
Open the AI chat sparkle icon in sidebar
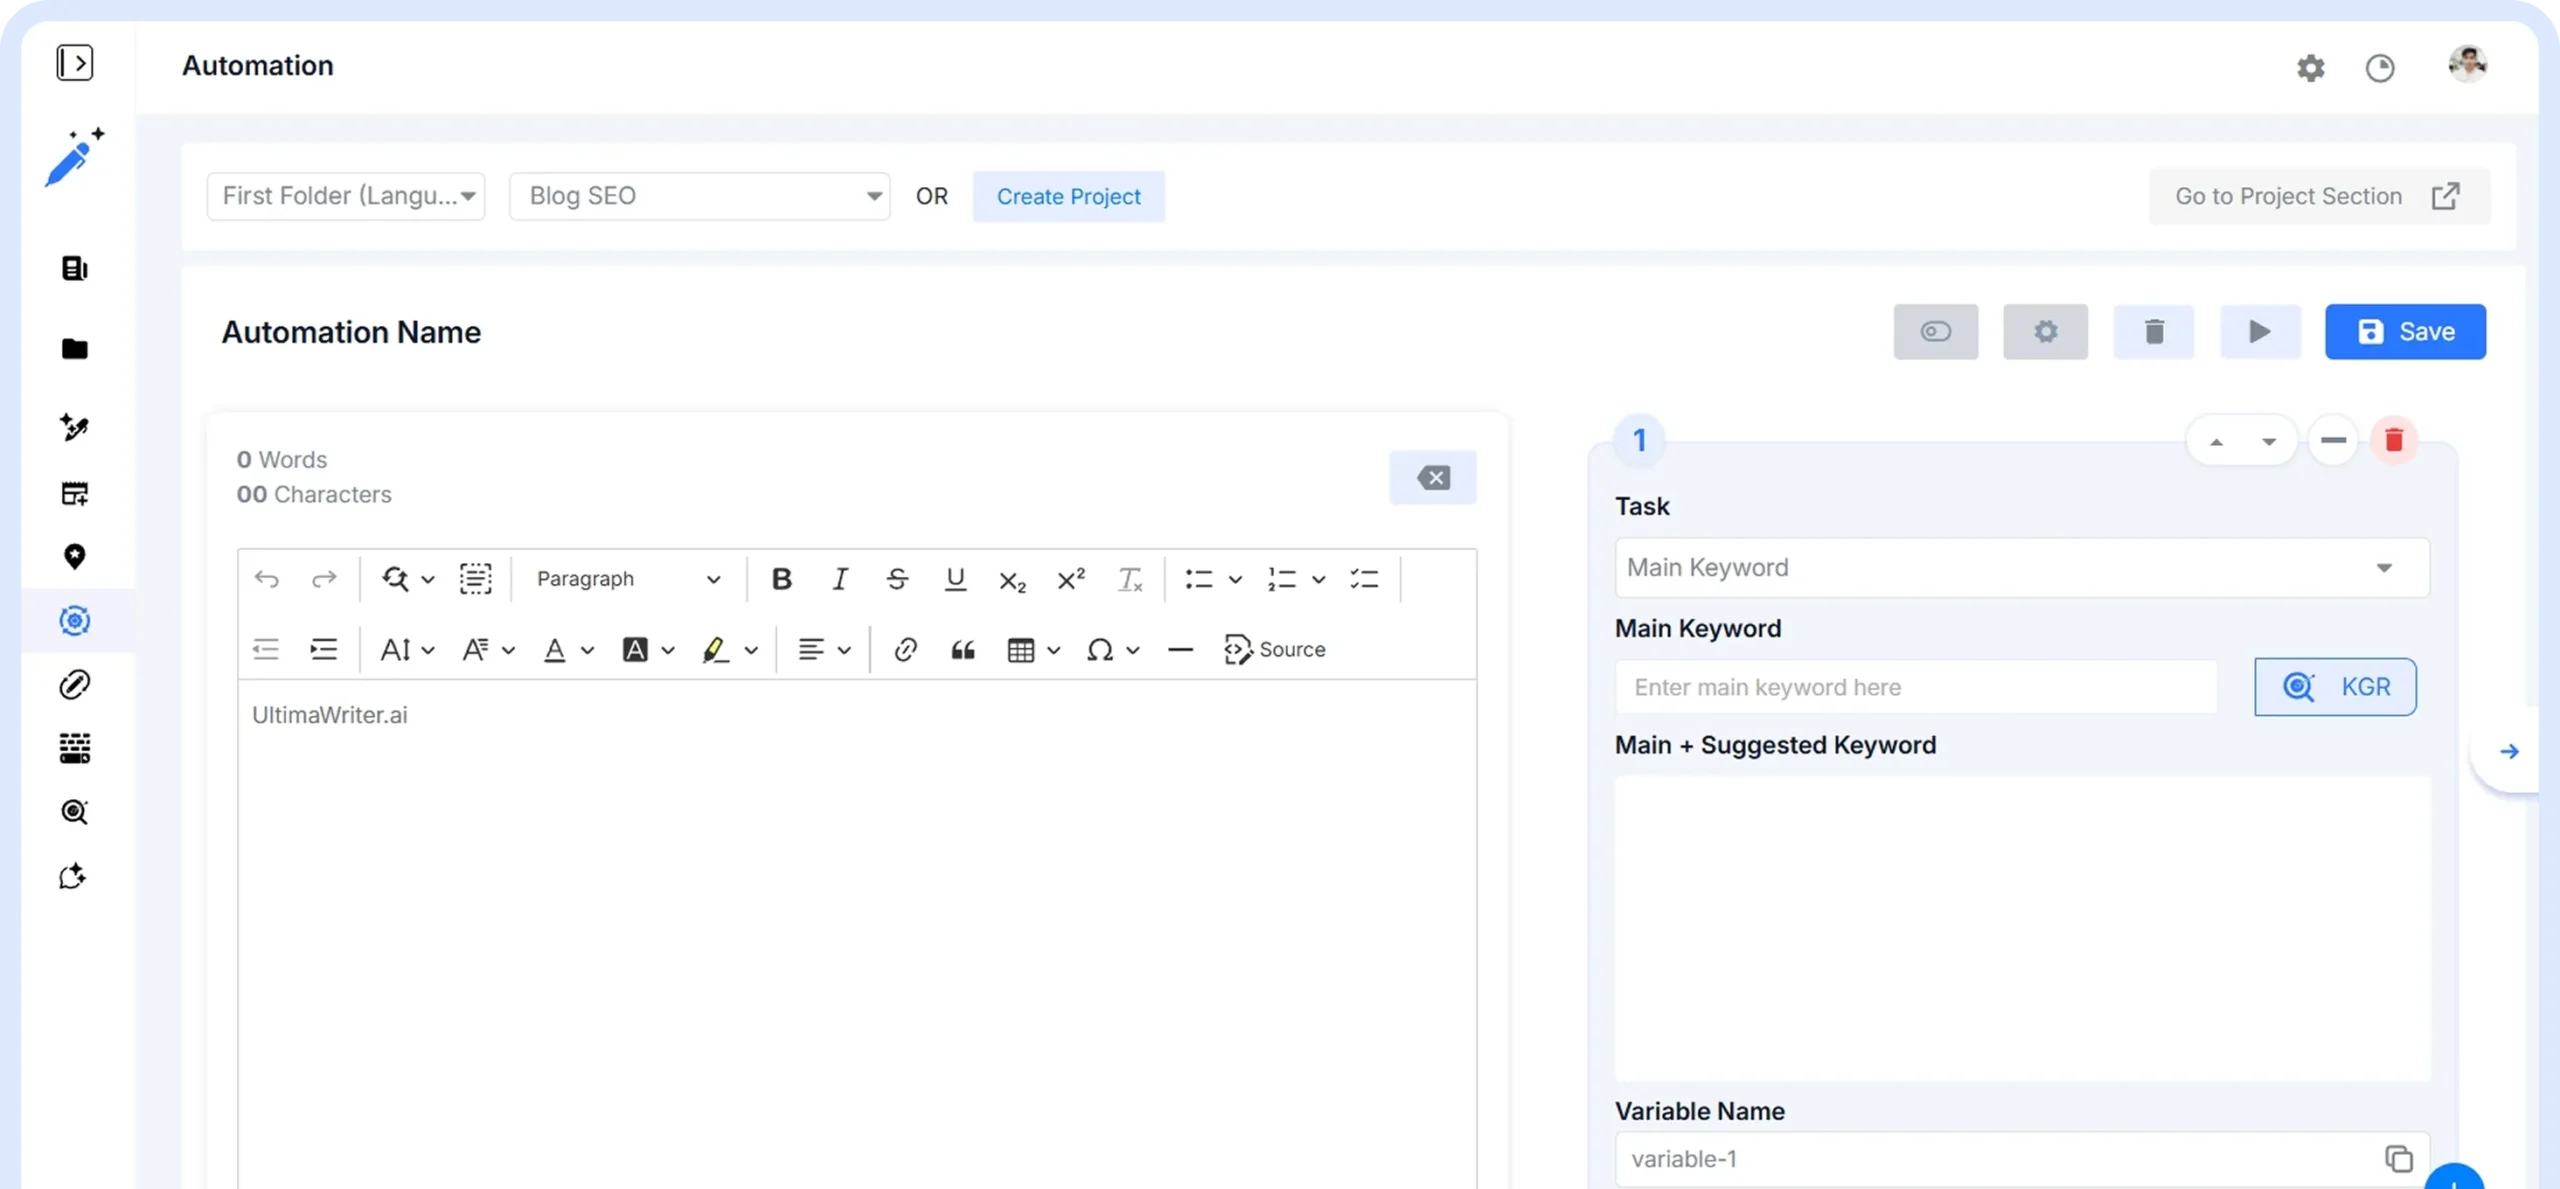73,877
